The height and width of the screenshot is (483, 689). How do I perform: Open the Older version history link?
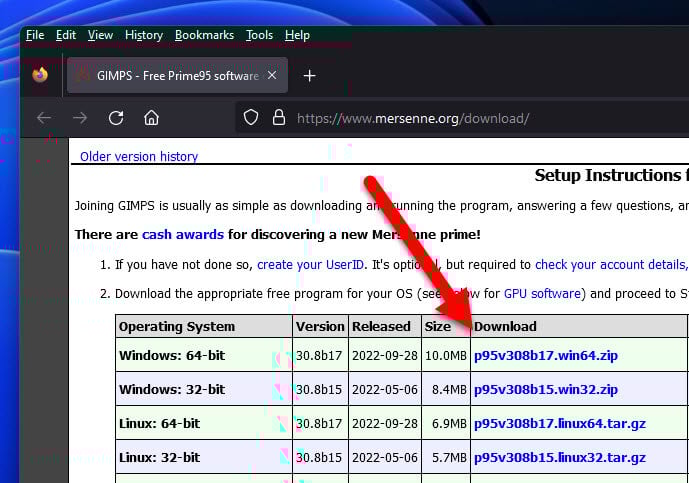coord(139,156)
